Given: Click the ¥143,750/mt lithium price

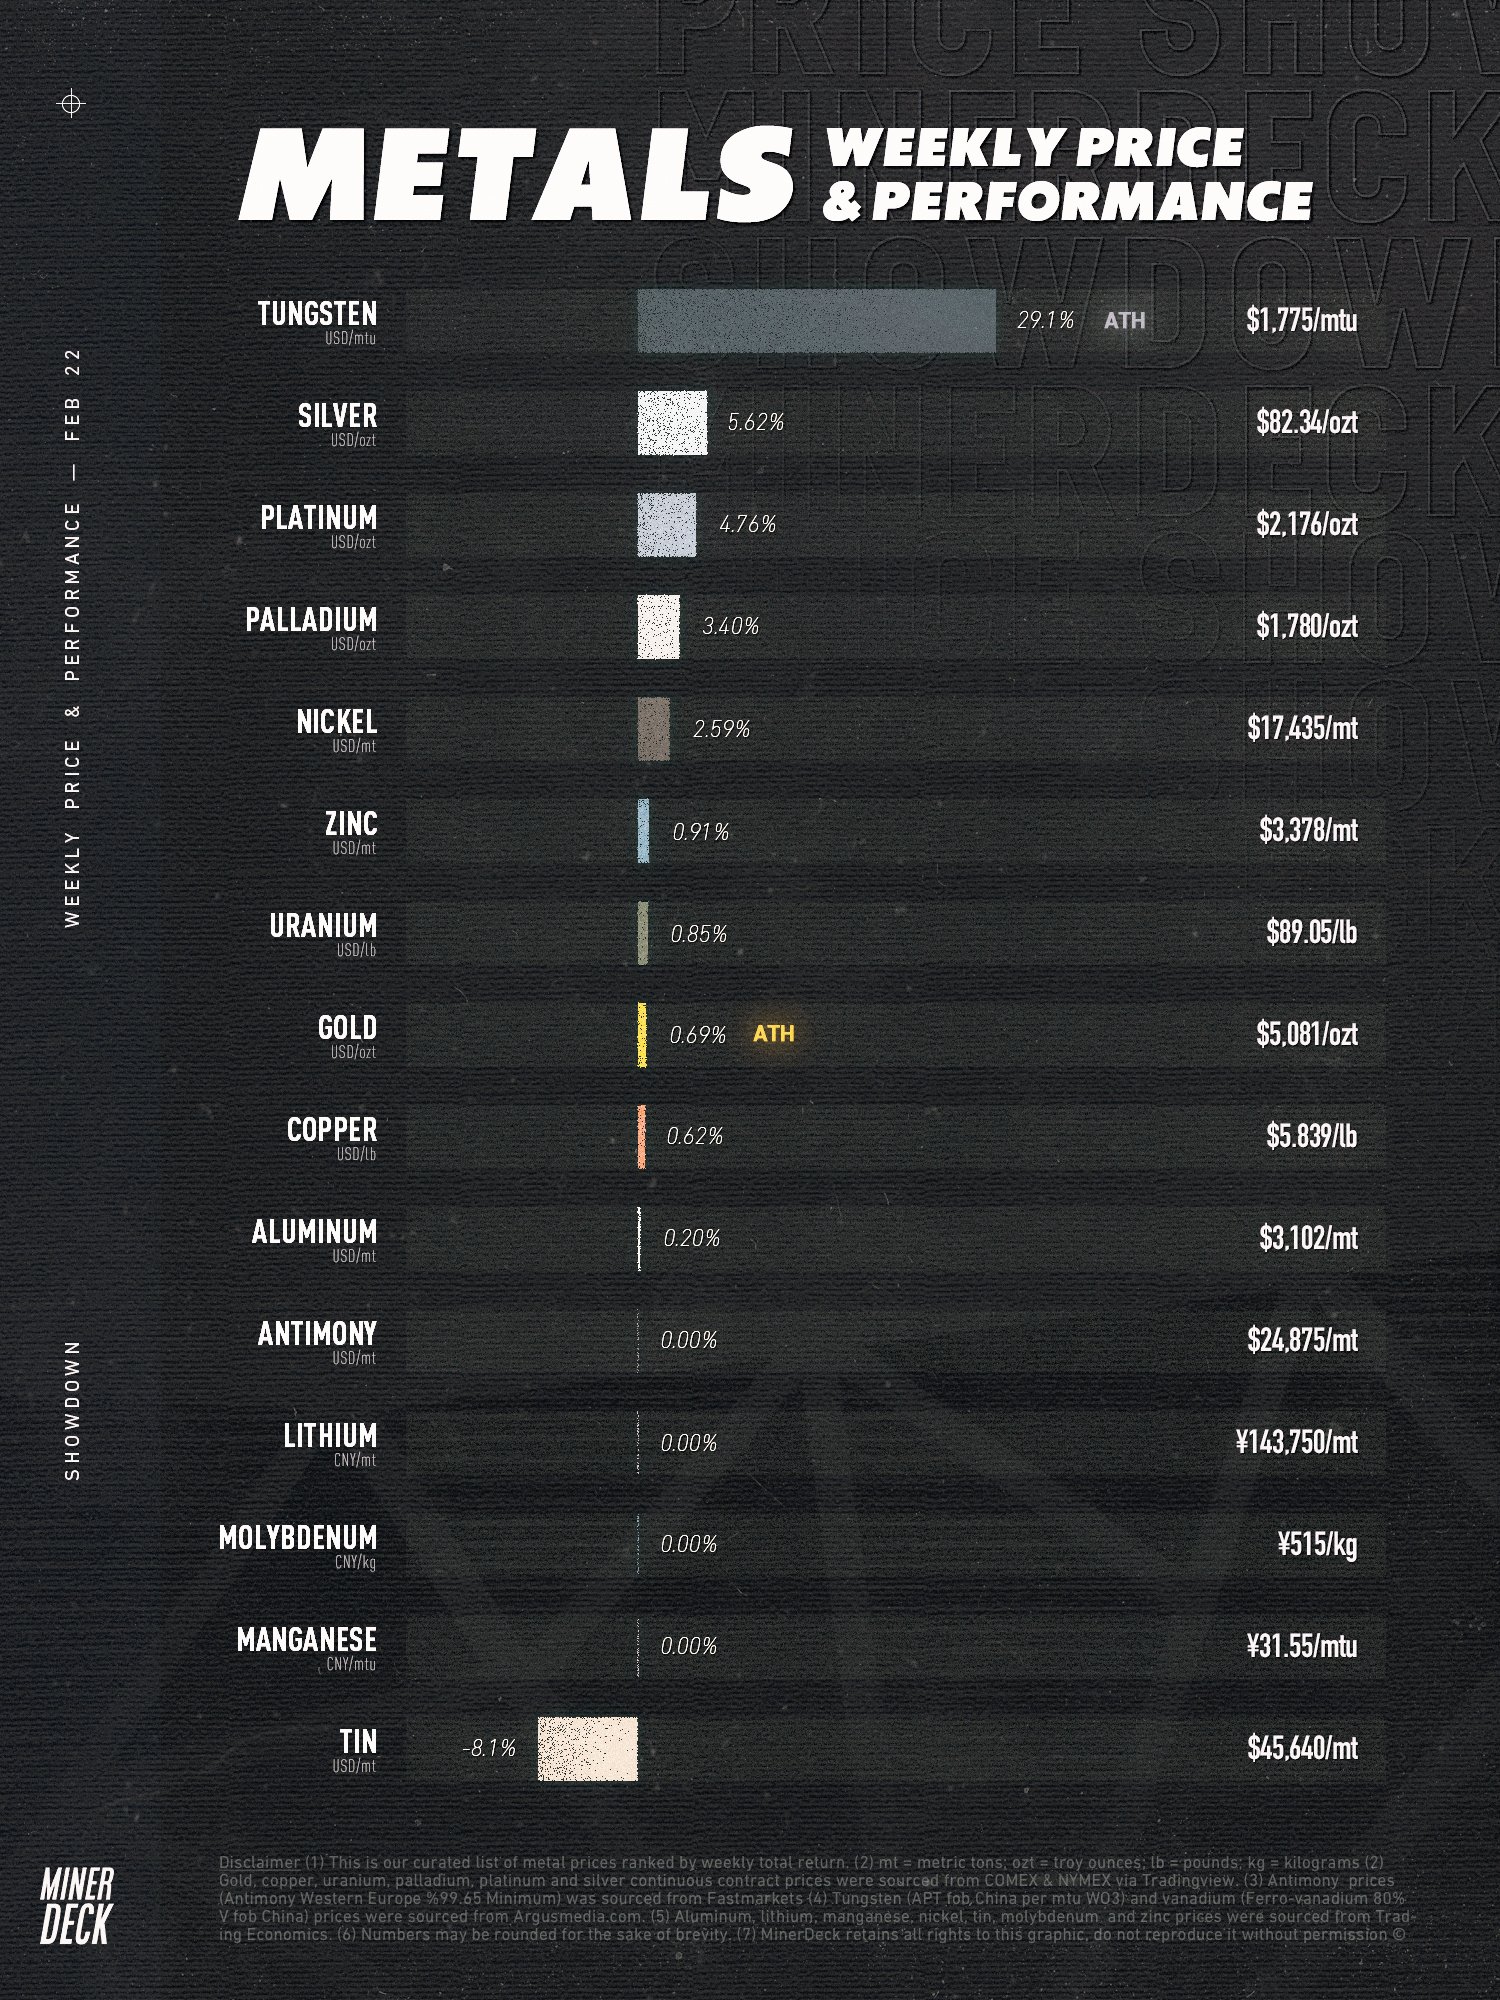Looking at the screenshot, I should pos(1296,1442).
